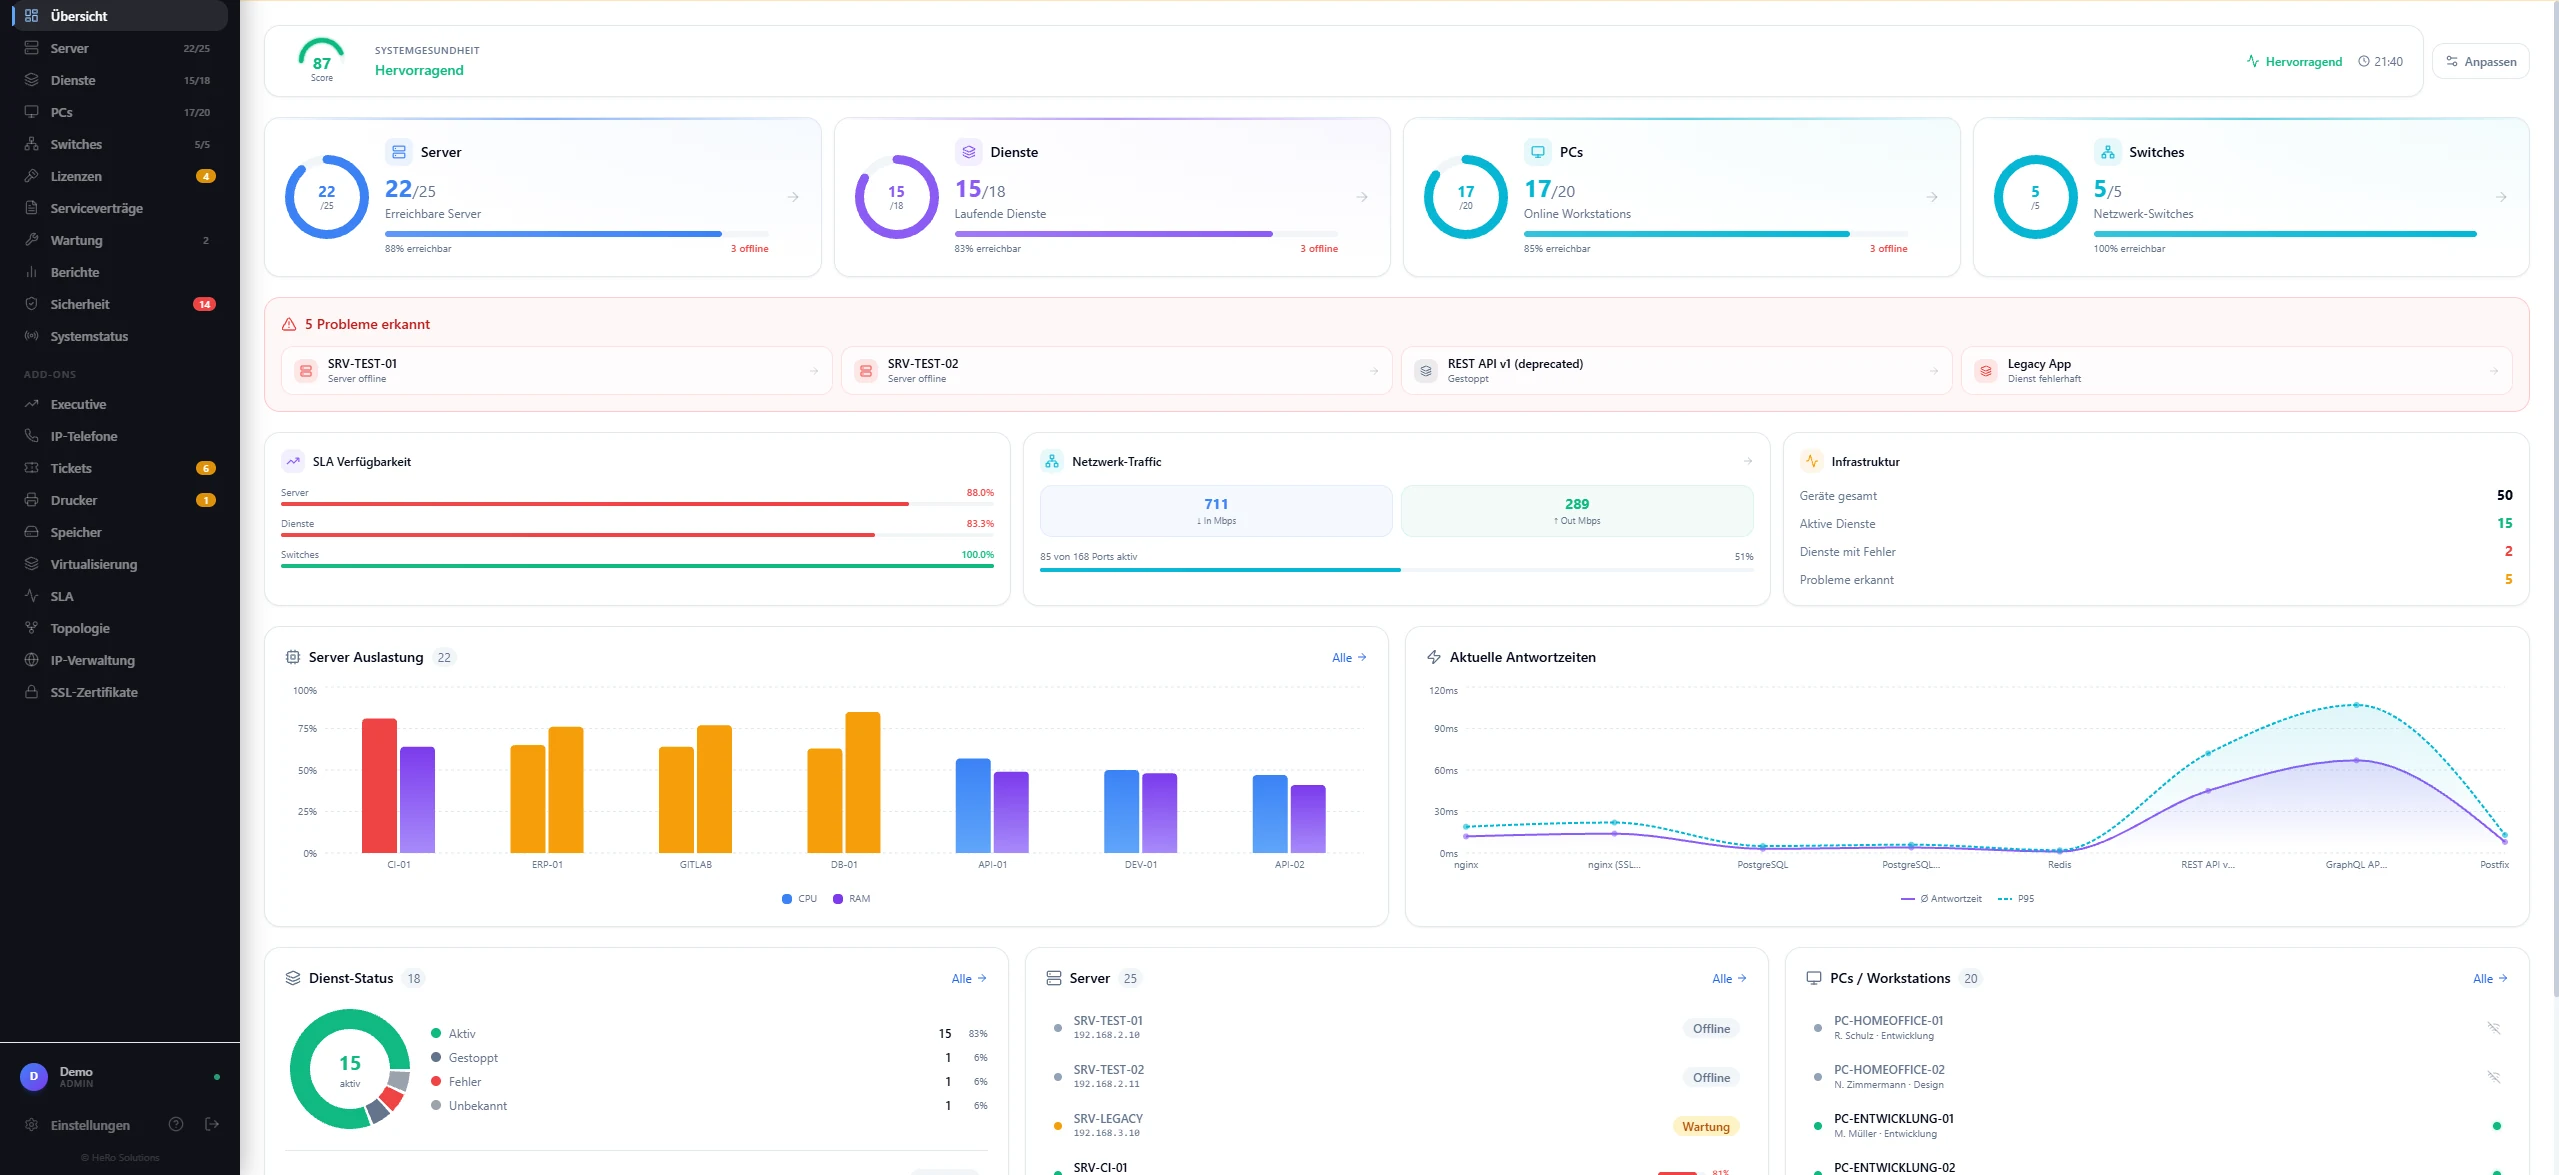The width and height of the screenshot is (2559, 1175).
Task: Click the Berichte bar chart icon
Action: coord(32,272)
